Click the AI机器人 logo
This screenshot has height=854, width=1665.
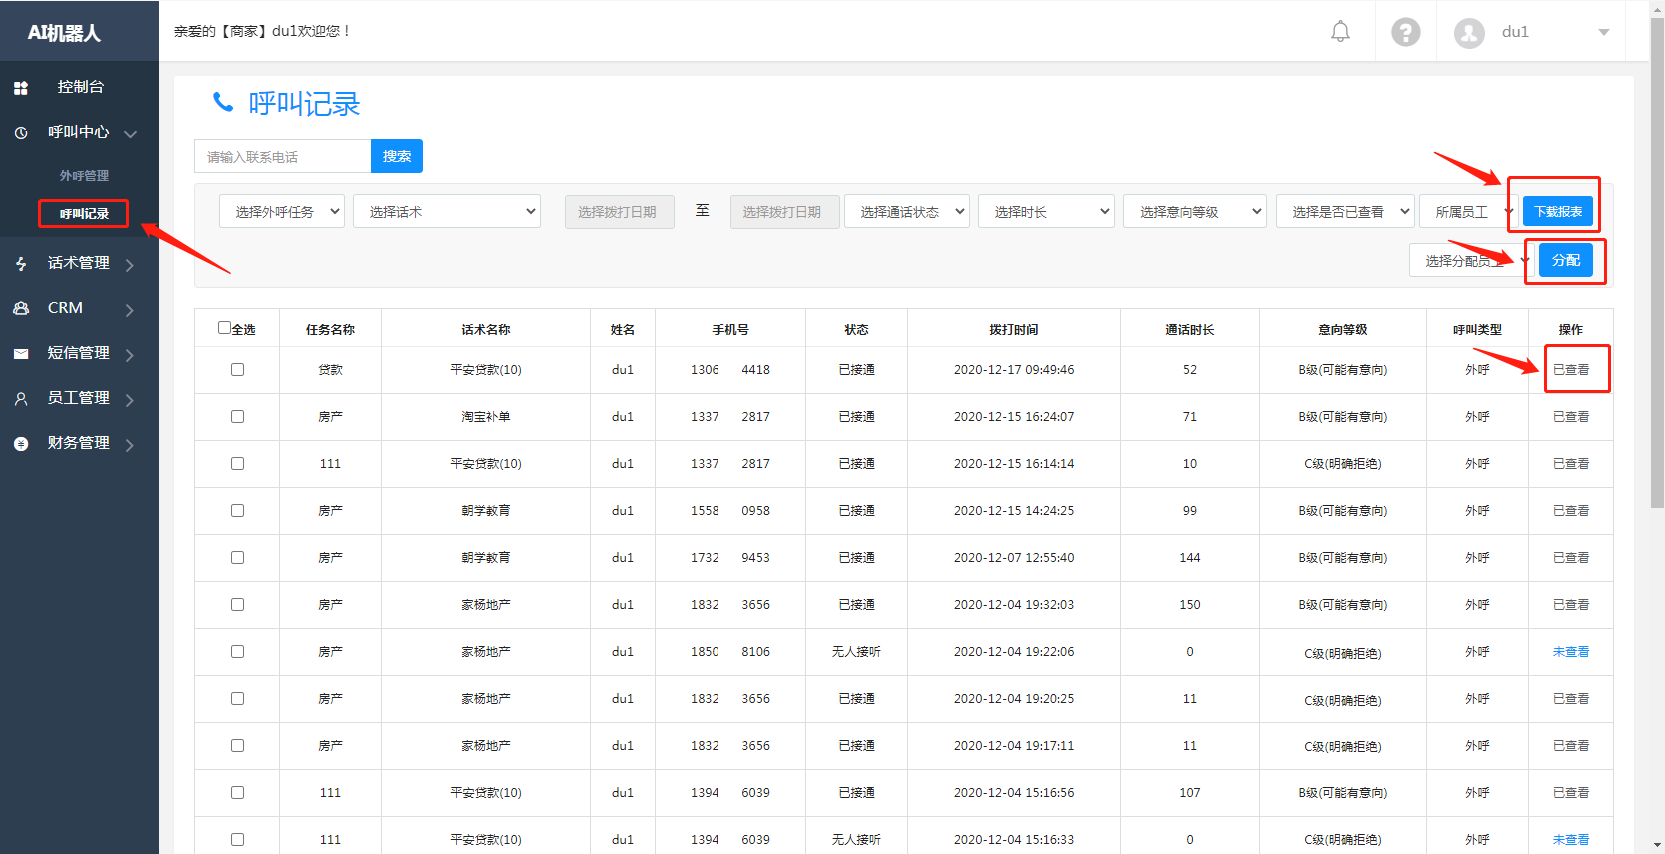64,33
